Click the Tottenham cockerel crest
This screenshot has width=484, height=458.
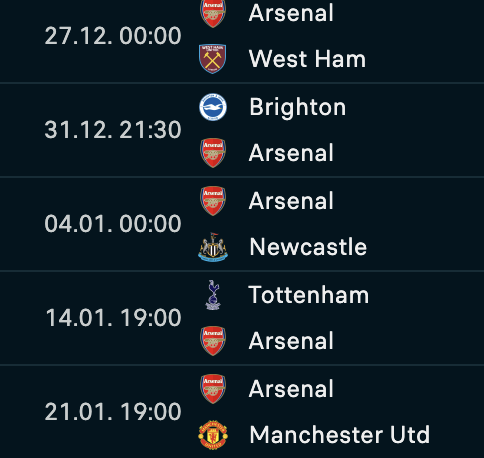point(213,295)
